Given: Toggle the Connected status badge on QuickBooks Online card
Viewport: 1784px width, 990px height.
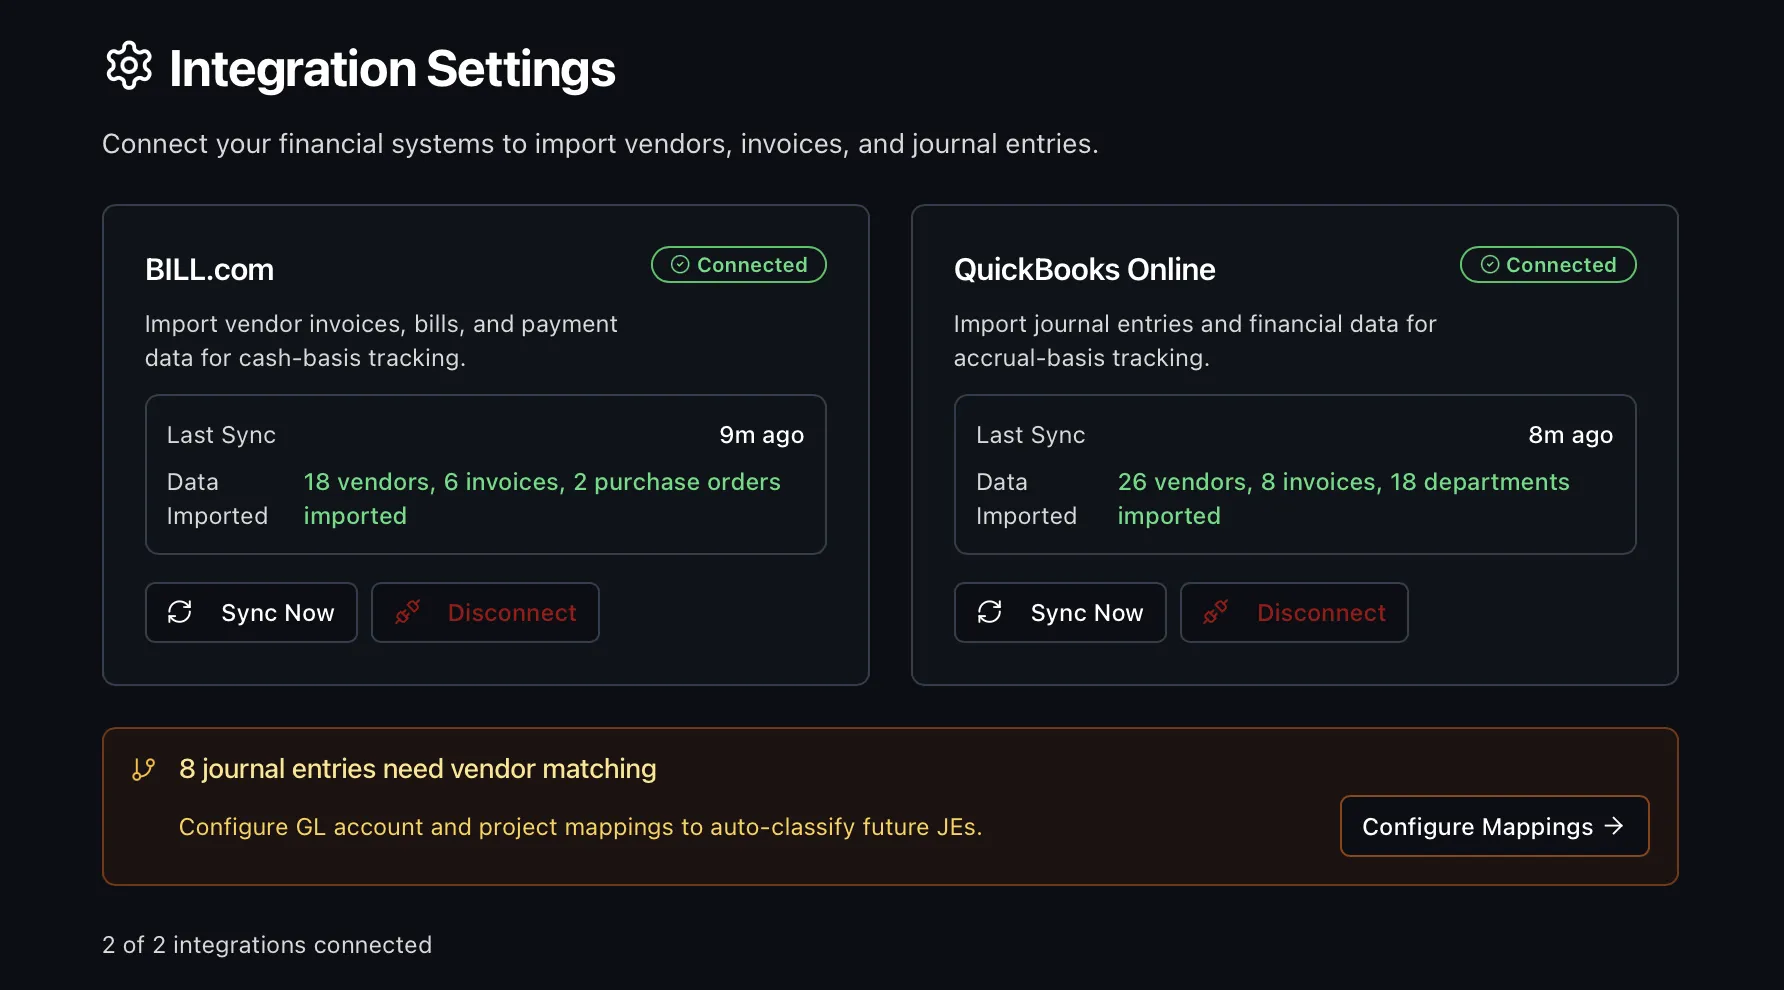Looking at the screenshot, I should coord(1548,264).
